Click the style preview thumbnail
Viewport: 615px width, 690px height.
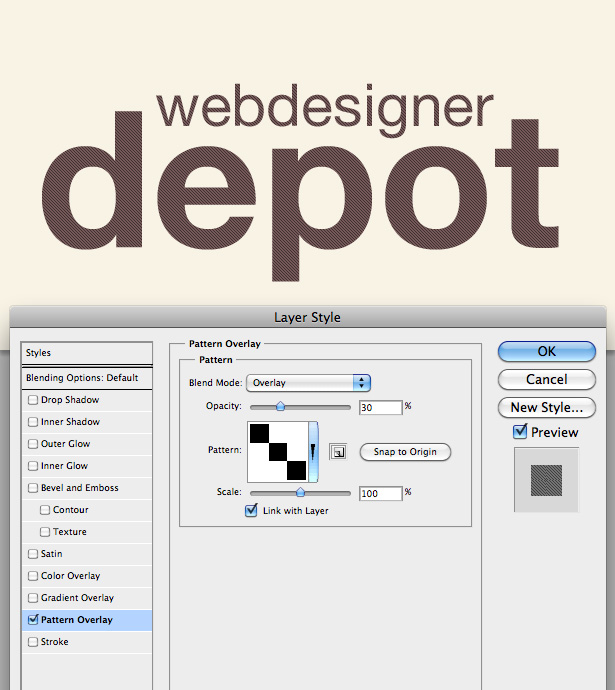coord(546,480)
